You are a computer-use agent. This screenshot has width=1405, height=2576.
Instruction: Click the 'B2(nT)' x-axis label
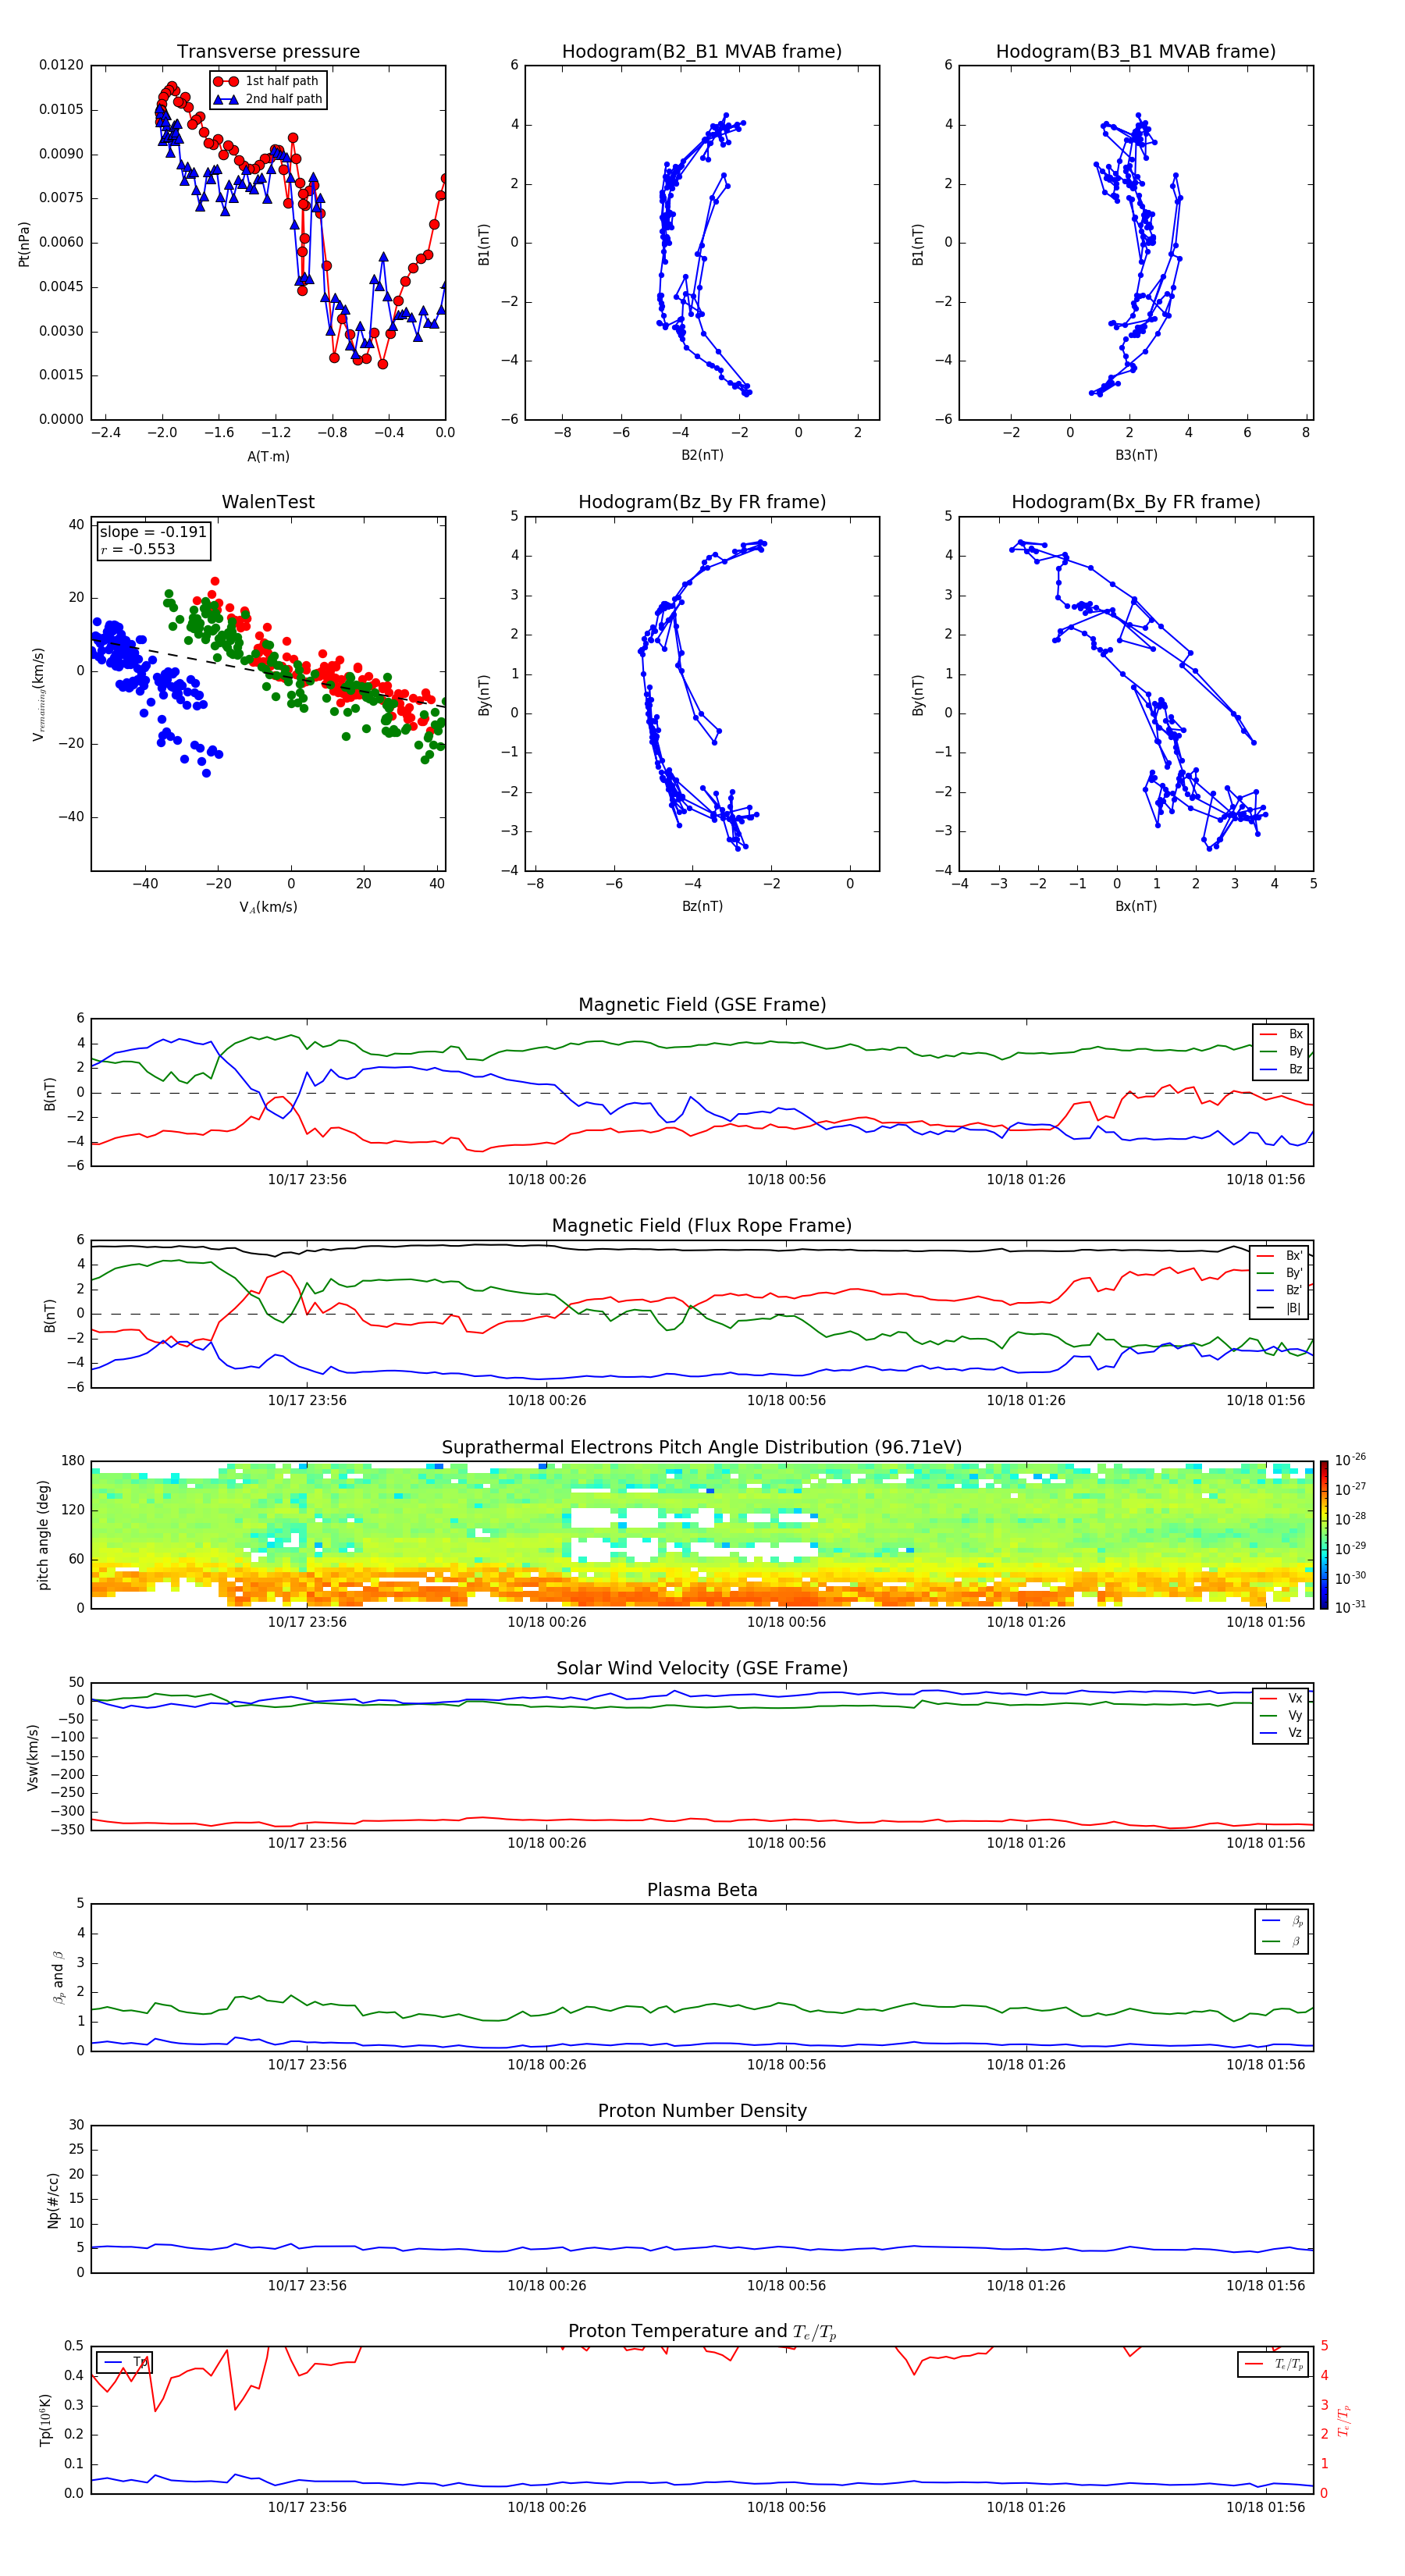[702, 455]
